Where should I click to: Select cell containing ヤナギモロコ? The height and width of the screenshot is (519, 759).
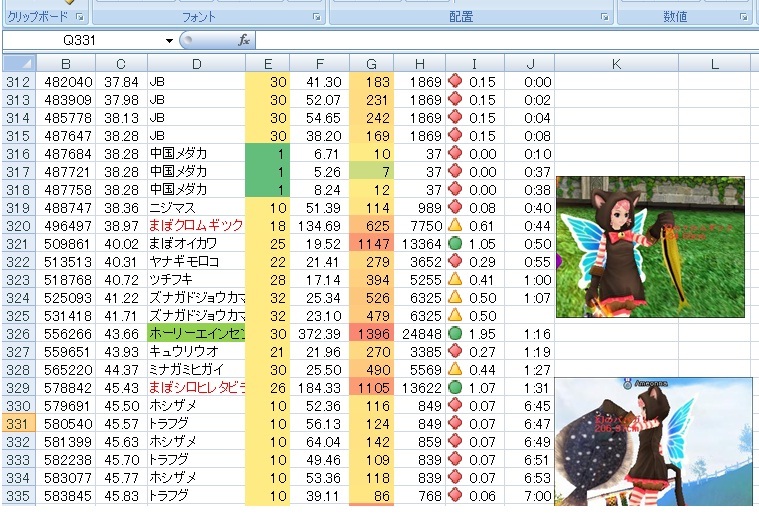click(197, 262)
